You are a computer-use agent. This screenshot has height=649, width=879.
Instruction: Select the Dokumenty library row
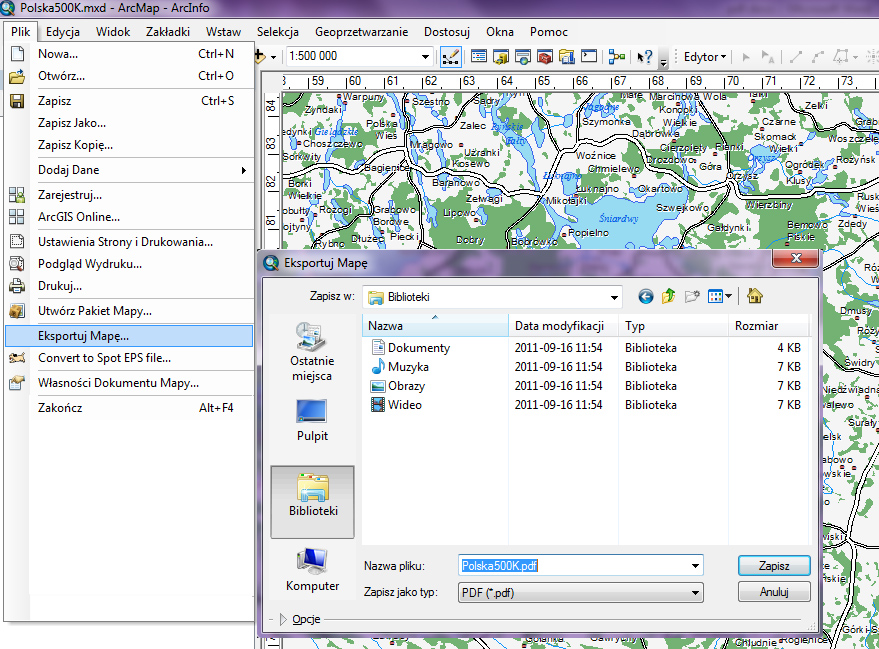(x=586, y=348)
